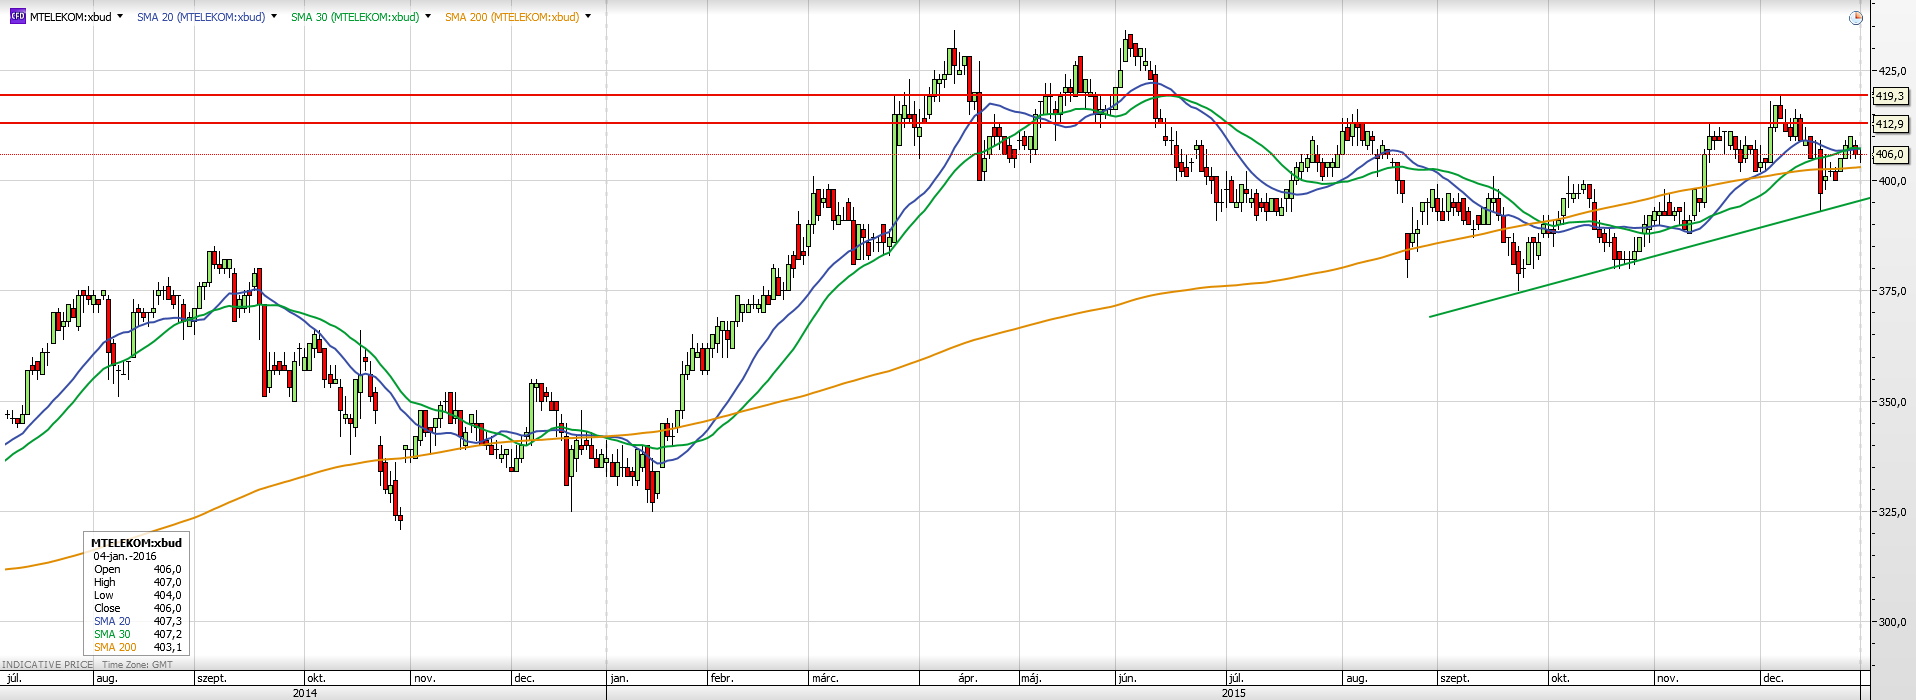Click the 'szept.' 2015 month label
1916x700 pixels.
[1456, 678]
